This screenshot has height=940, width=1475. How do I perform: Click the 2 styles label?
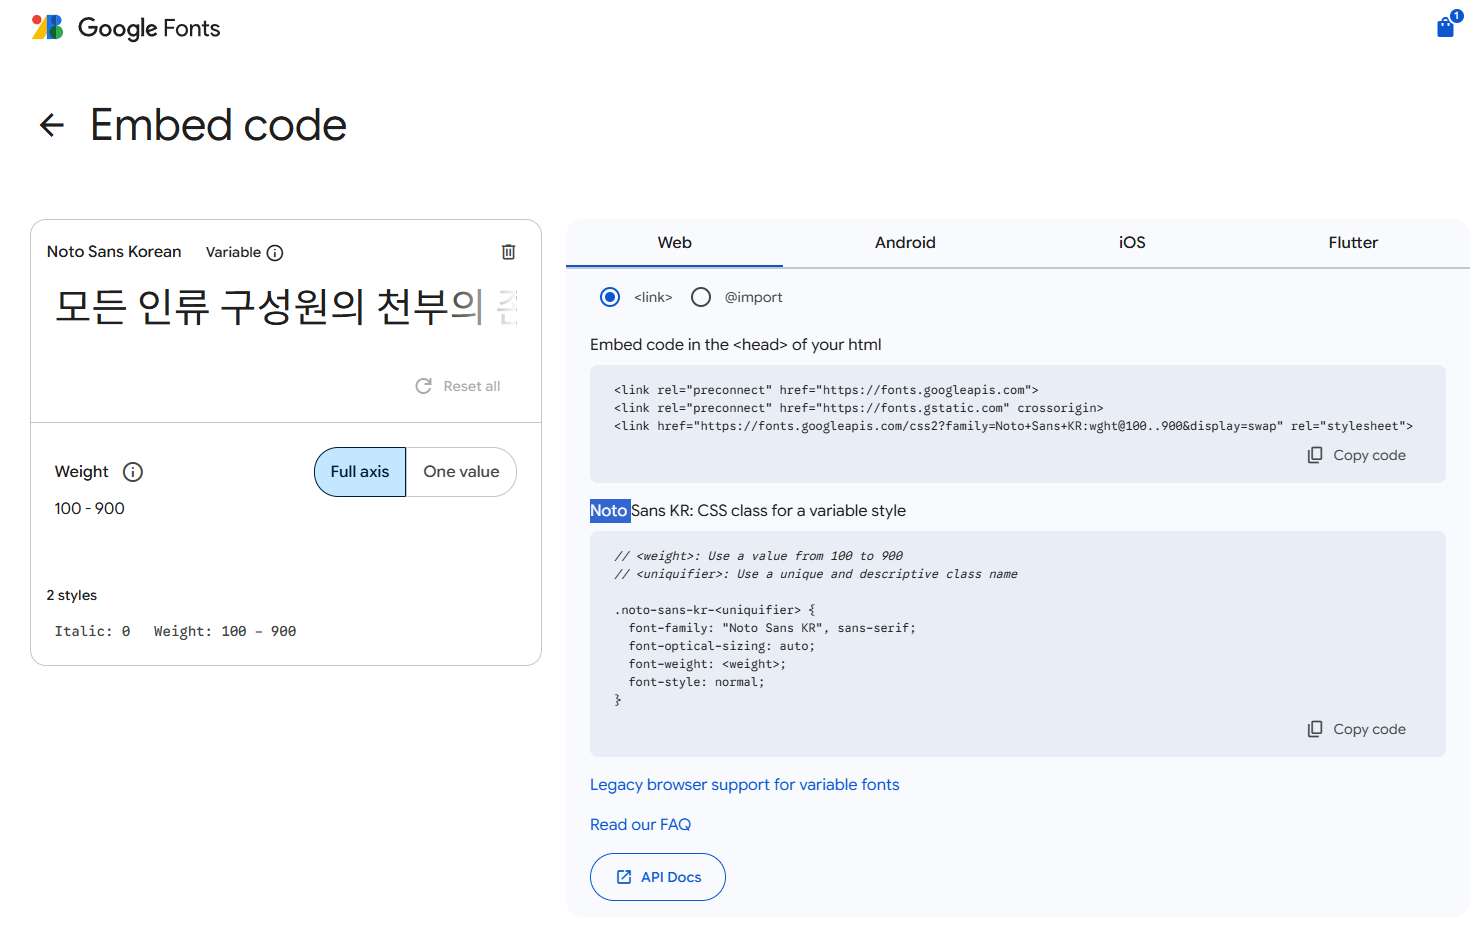[72, 595]
